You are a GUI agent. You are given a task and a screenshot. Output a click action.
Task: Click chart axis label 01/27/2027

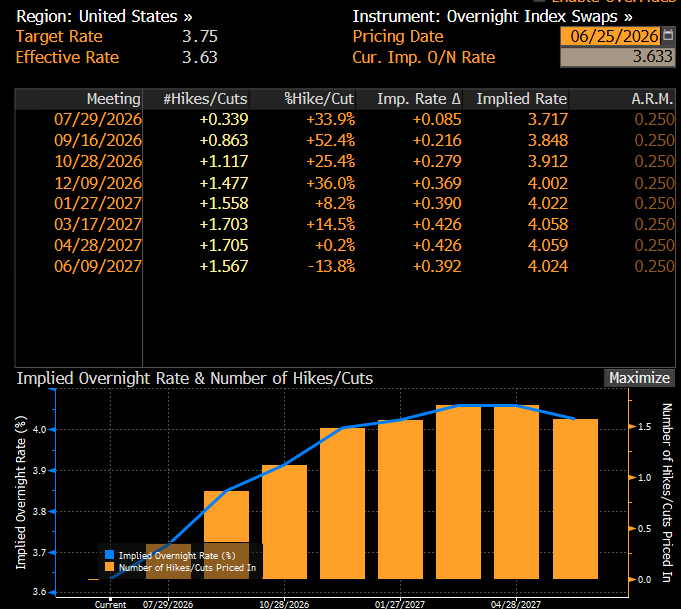400,604
